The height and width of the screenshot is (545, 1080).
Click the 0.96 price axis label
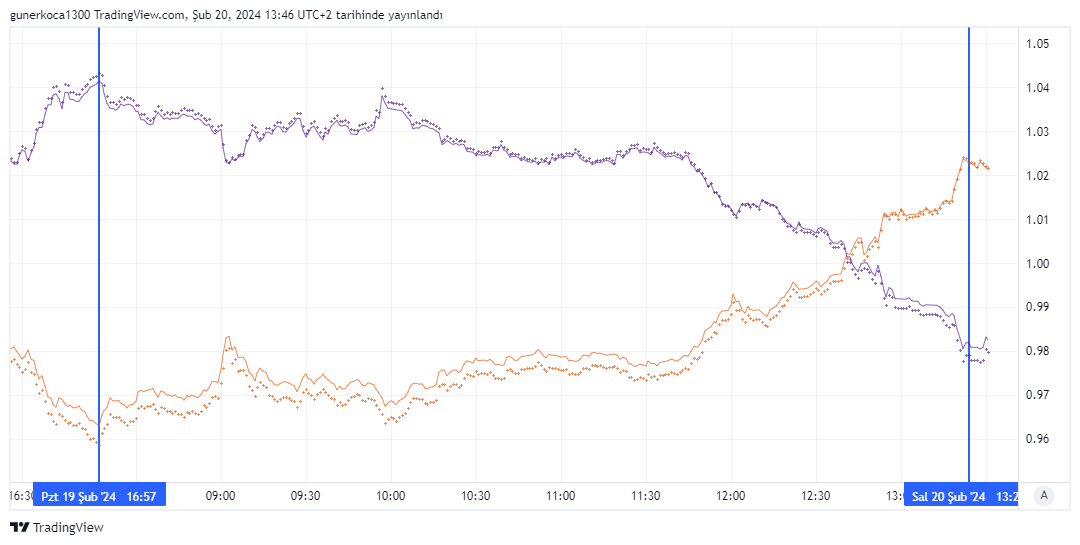point(1037,439)
